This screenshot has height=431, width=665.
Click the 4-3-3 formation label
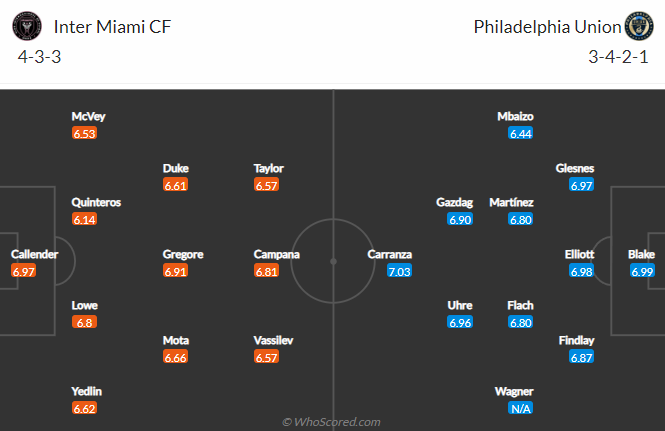pos(39,56)
